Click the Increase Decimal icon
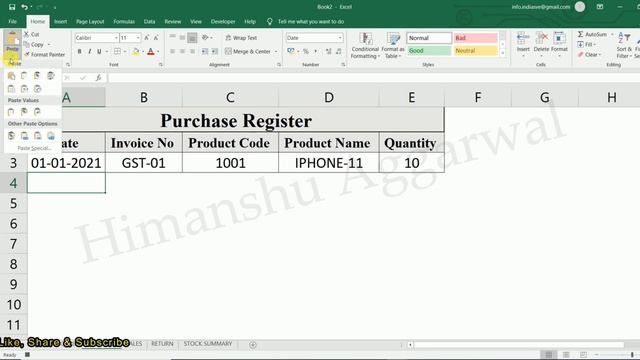 [329, 51]
